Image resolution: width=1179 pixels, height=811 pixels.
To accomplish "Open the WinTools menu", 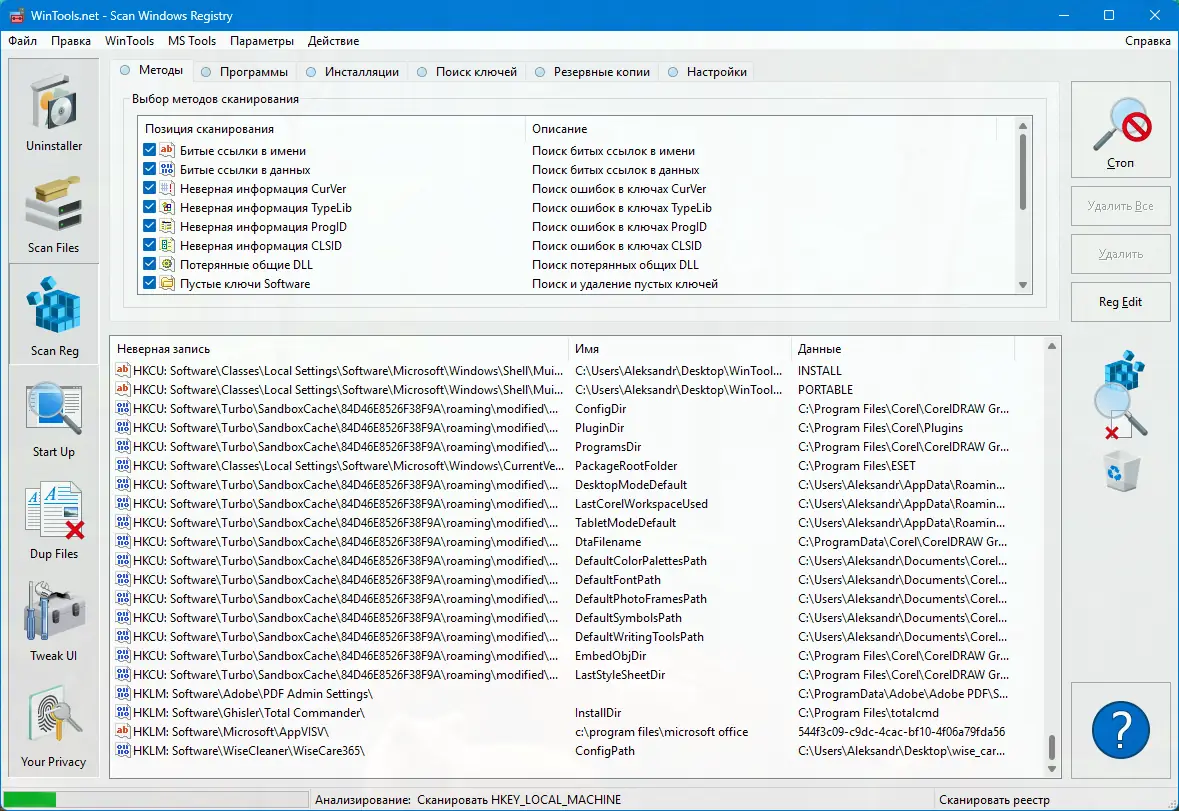I will tap(129, 41).
